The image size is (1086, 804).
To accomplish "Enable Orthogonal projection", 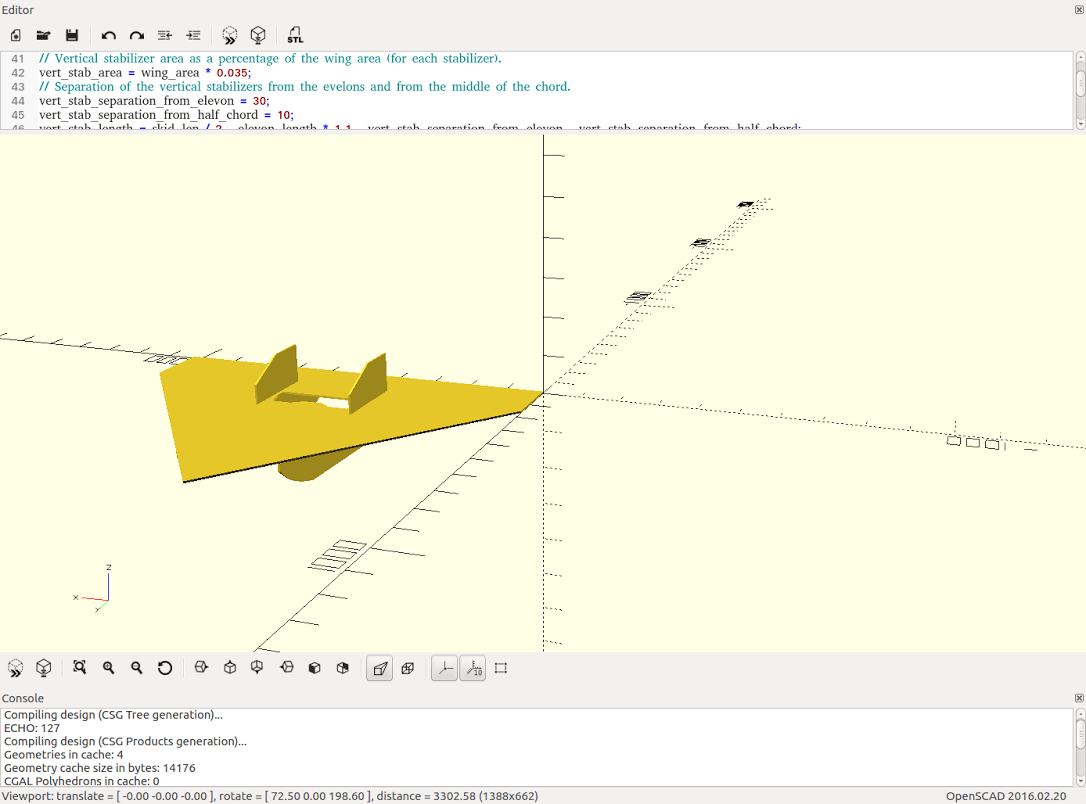I will tap(408, 668).
